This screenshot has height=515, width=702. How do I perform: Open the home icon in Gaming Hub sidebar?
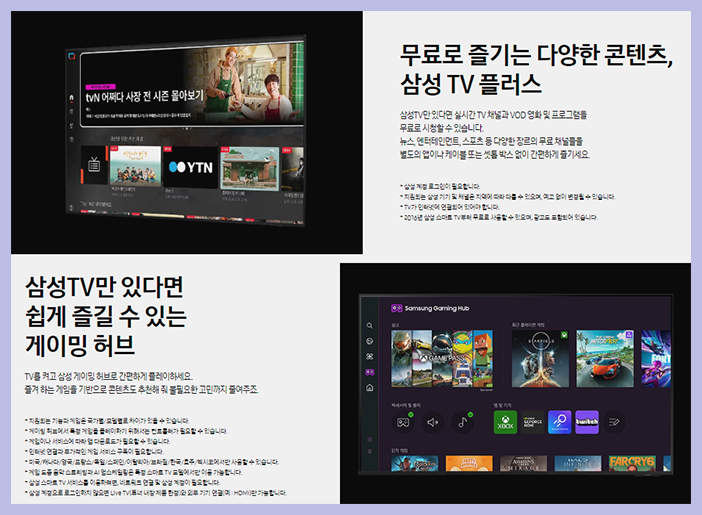click(369, 388)
